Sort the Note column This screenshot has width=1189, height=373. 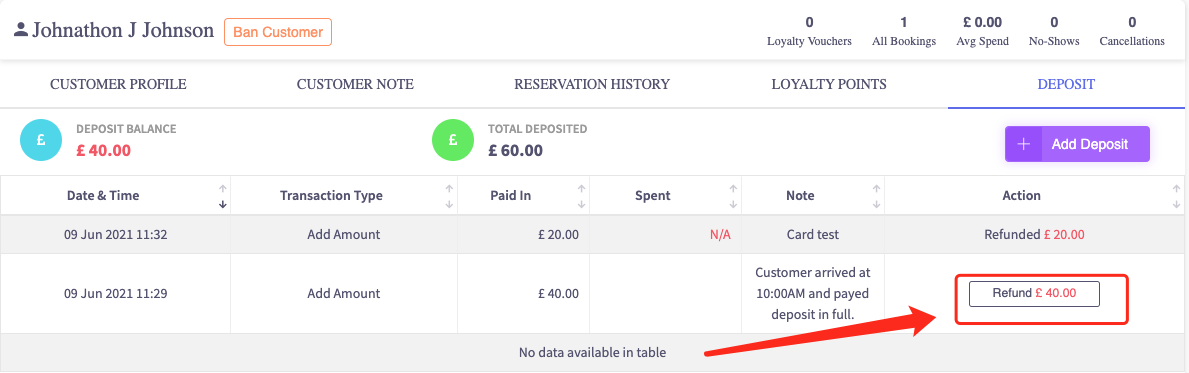(x=876, y=196)
